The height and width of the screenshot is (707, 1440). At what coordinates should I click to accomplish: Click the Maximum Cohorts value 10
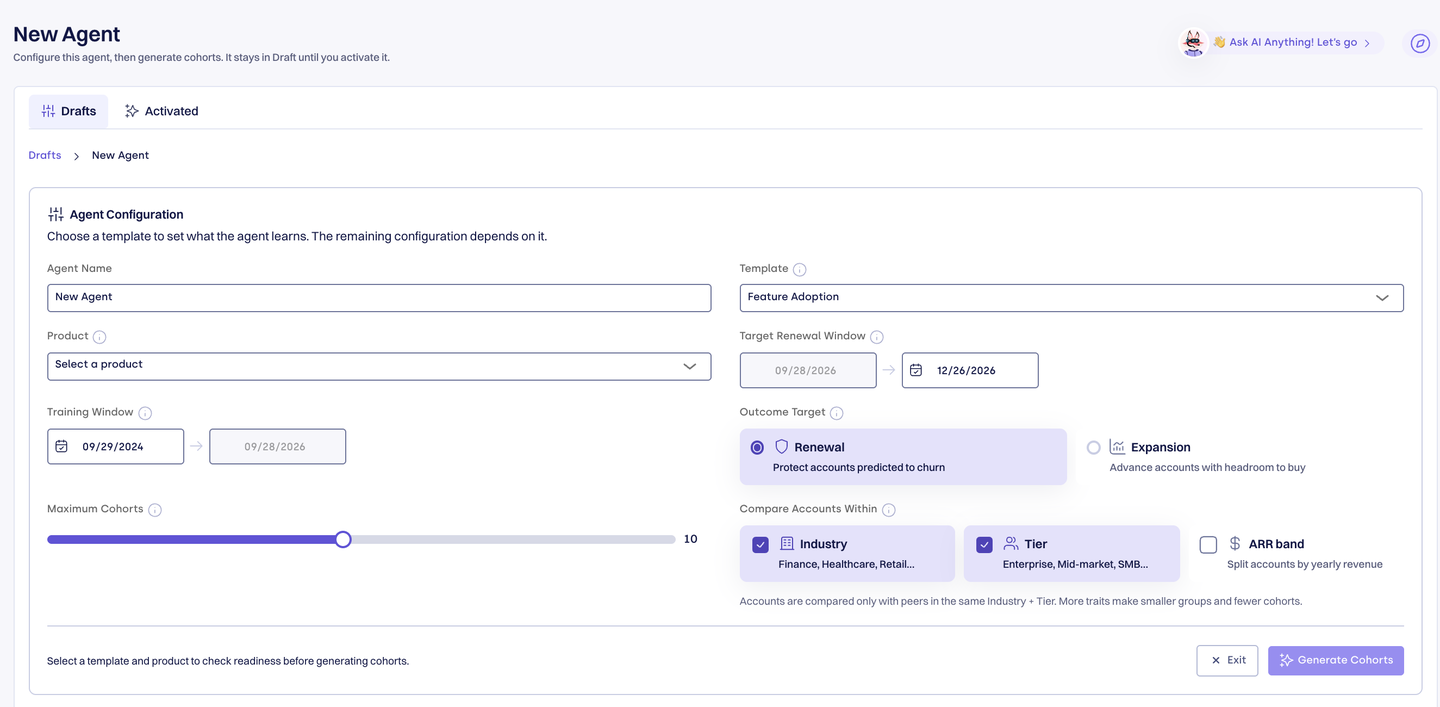click(x=690, y=539)
